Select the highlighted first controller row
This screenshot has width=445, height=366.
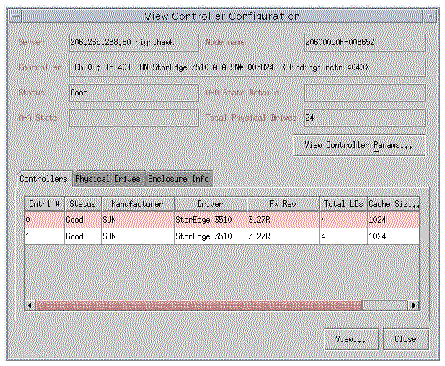tap(222, 220)
